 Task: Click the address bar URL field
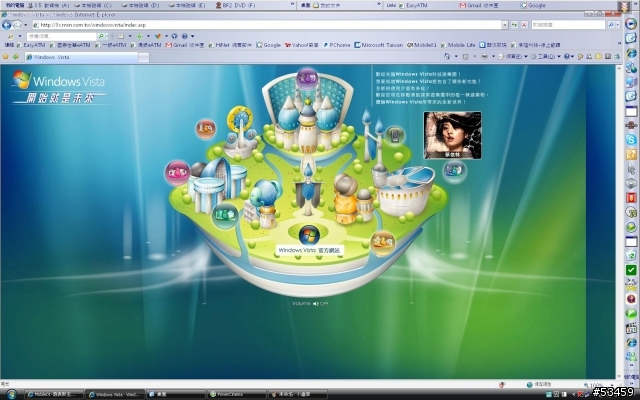266,25
